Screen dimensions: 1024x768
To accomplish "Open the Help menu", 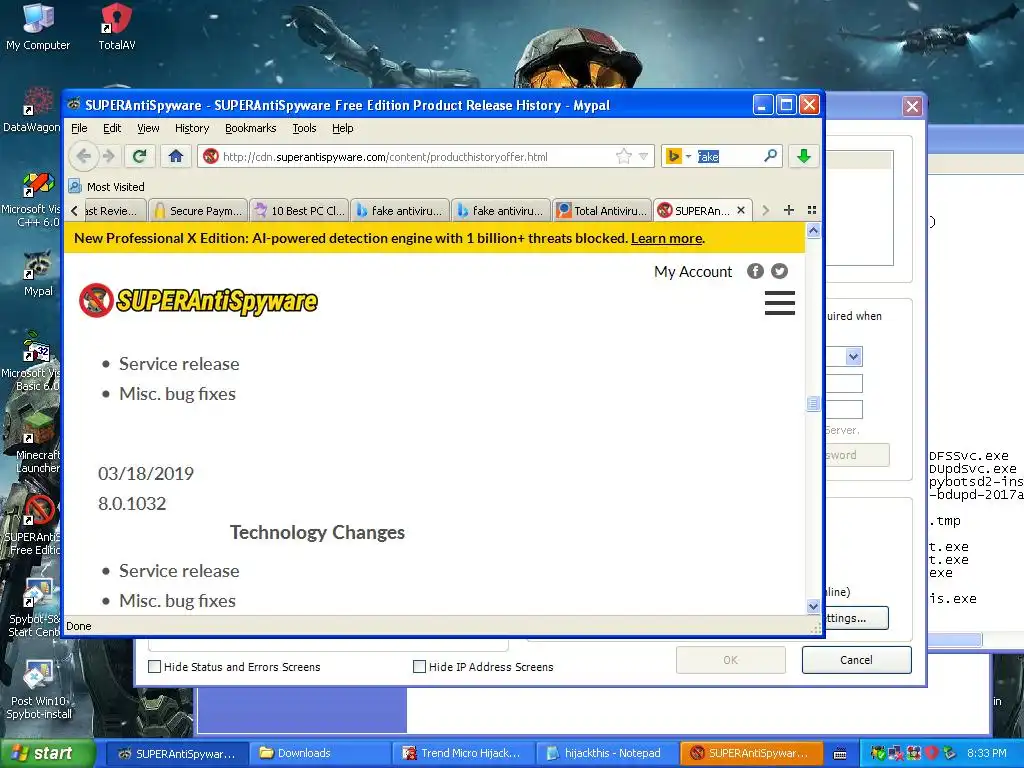I will point(343,128).
